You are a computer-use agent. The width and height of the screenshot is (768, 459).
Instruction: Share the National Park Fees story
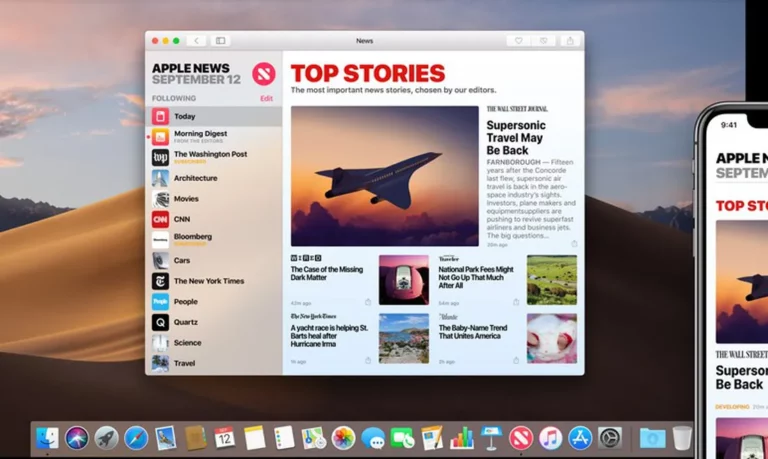coord(516,302)
